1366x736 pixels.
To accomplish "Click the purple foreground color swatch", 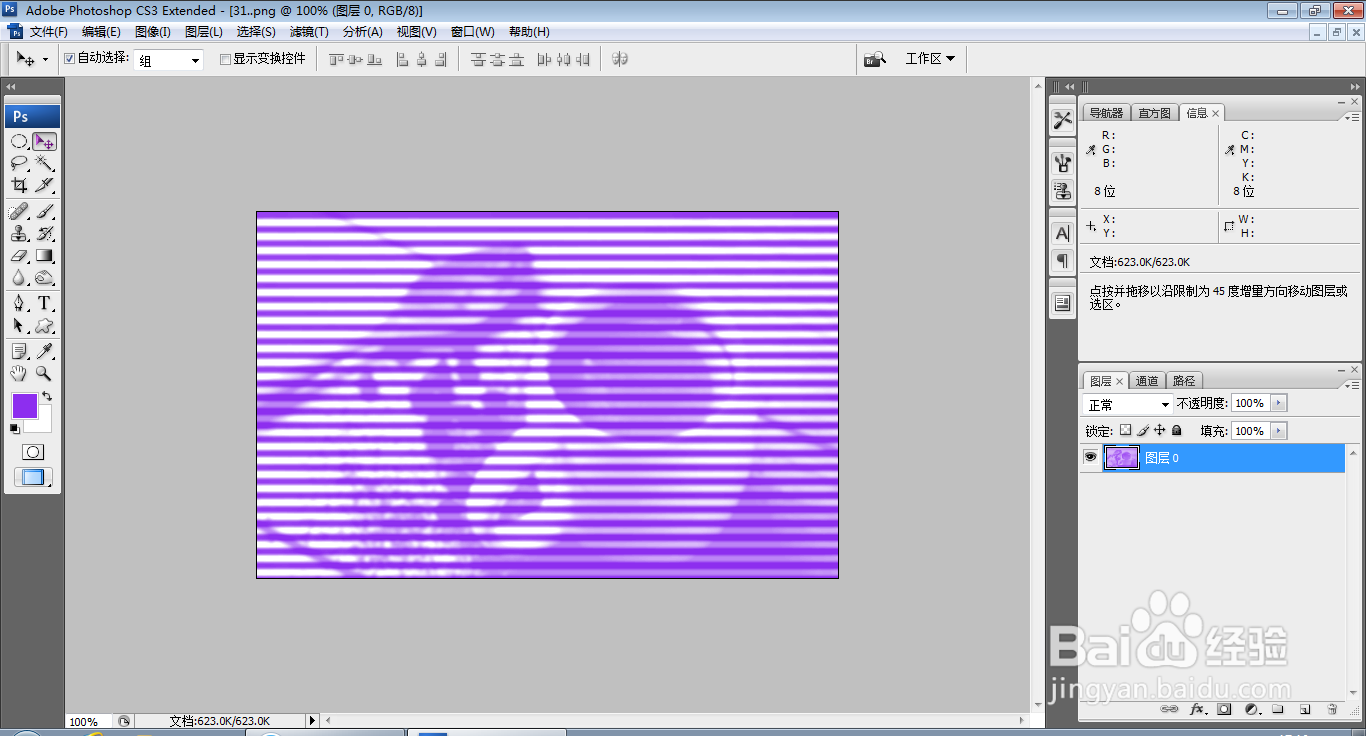I will [24, 405].
